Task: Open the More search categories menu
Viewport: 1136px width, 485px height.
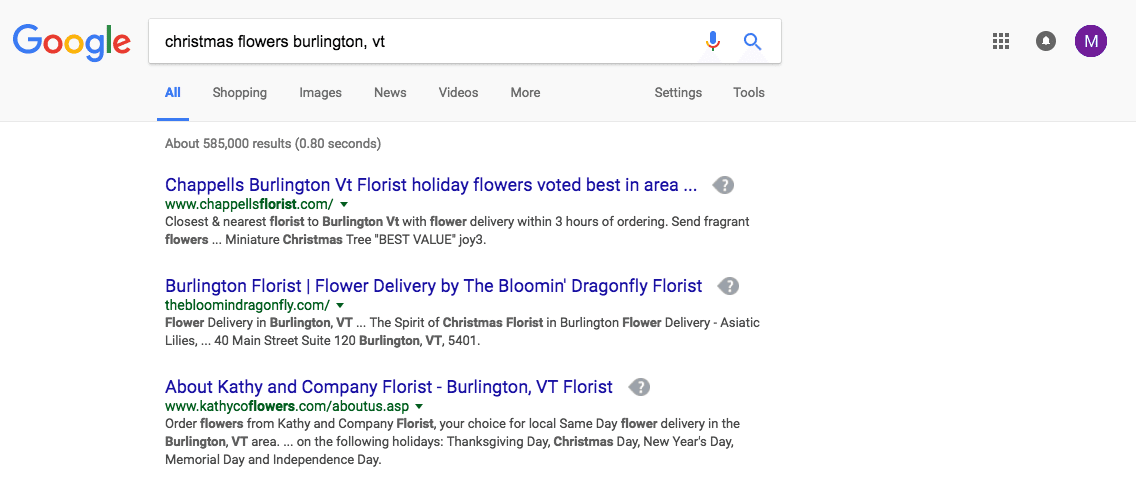Action: (525, 93)
